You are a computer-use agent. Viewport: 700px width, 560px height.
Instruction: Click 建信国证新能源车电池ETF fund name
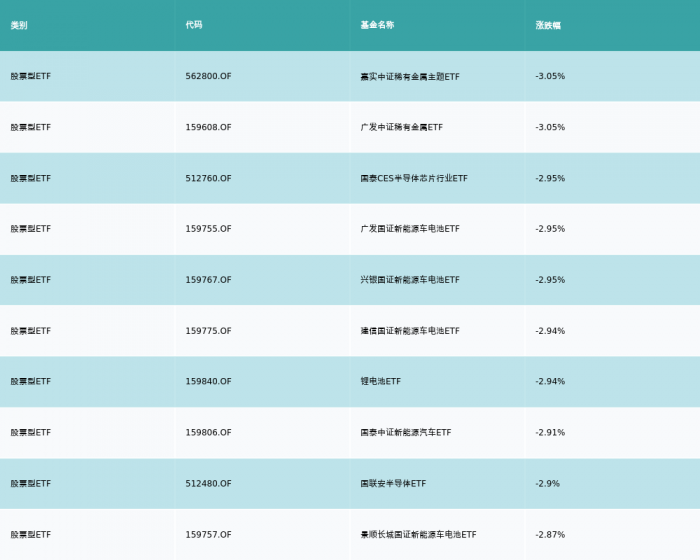click(x=410, y=331)
